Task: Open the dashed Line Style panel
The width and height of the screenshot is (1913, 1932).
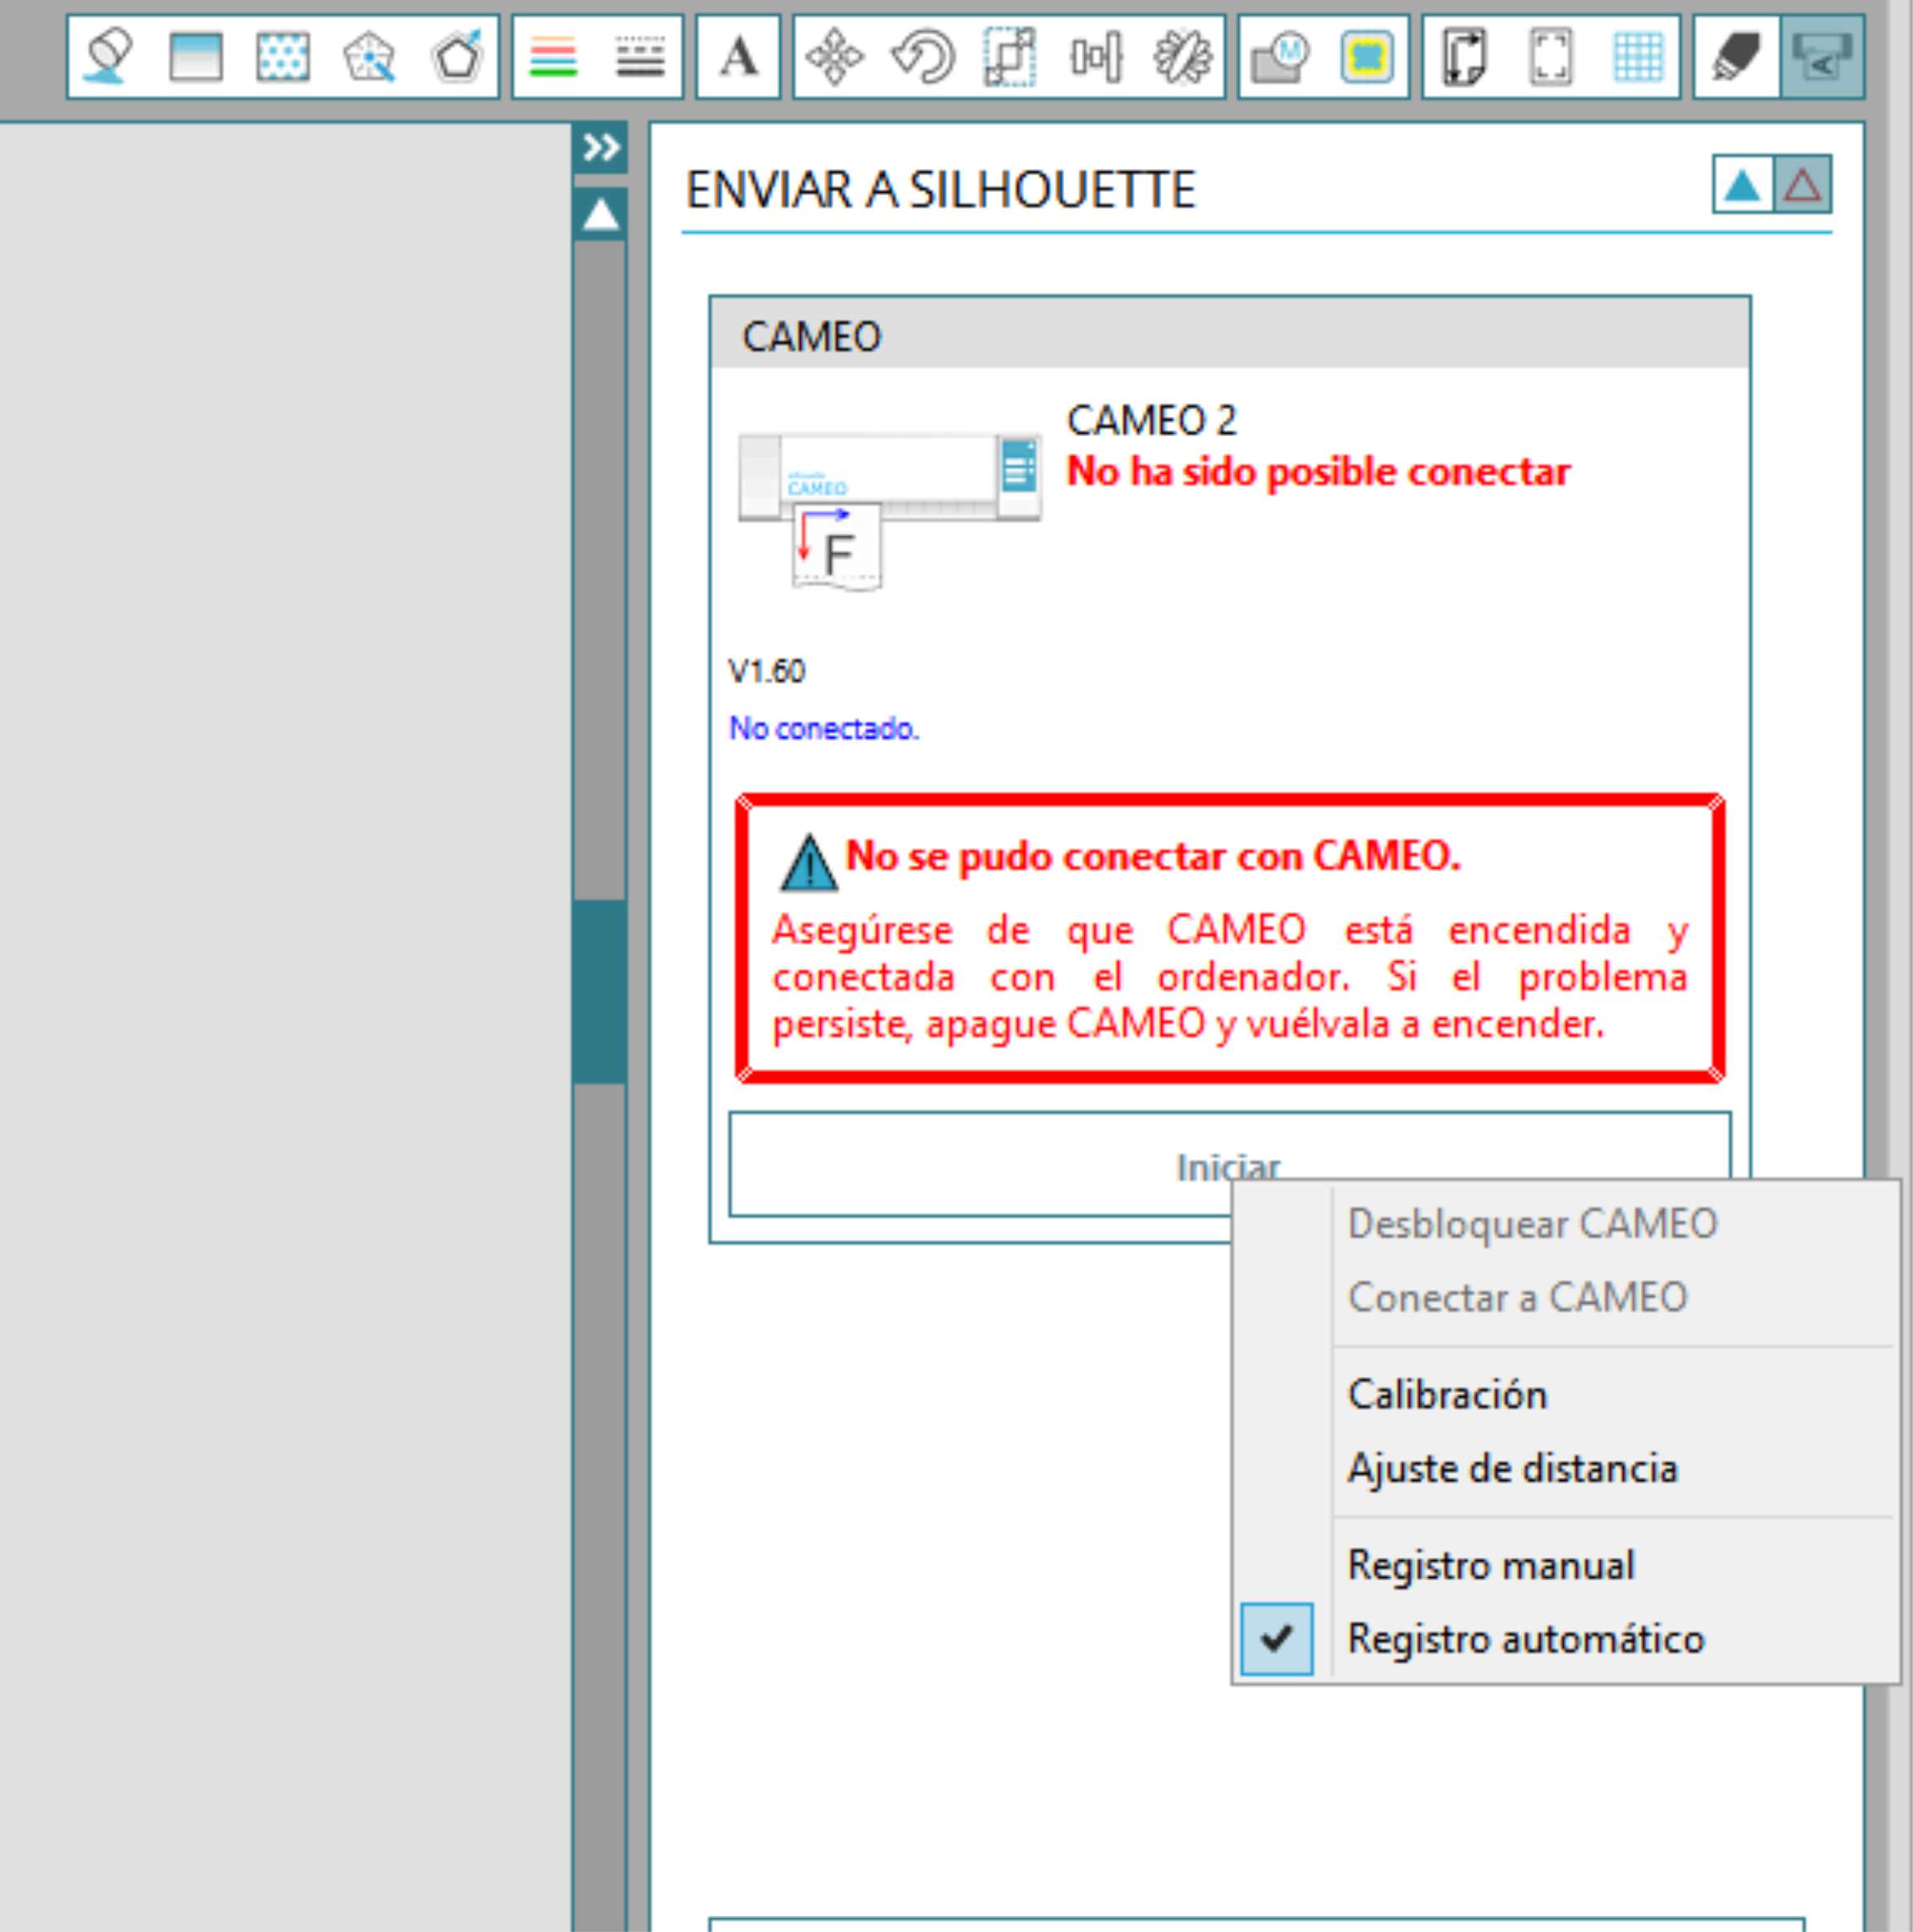Action: pyautogui.click(x=641, y=56)
